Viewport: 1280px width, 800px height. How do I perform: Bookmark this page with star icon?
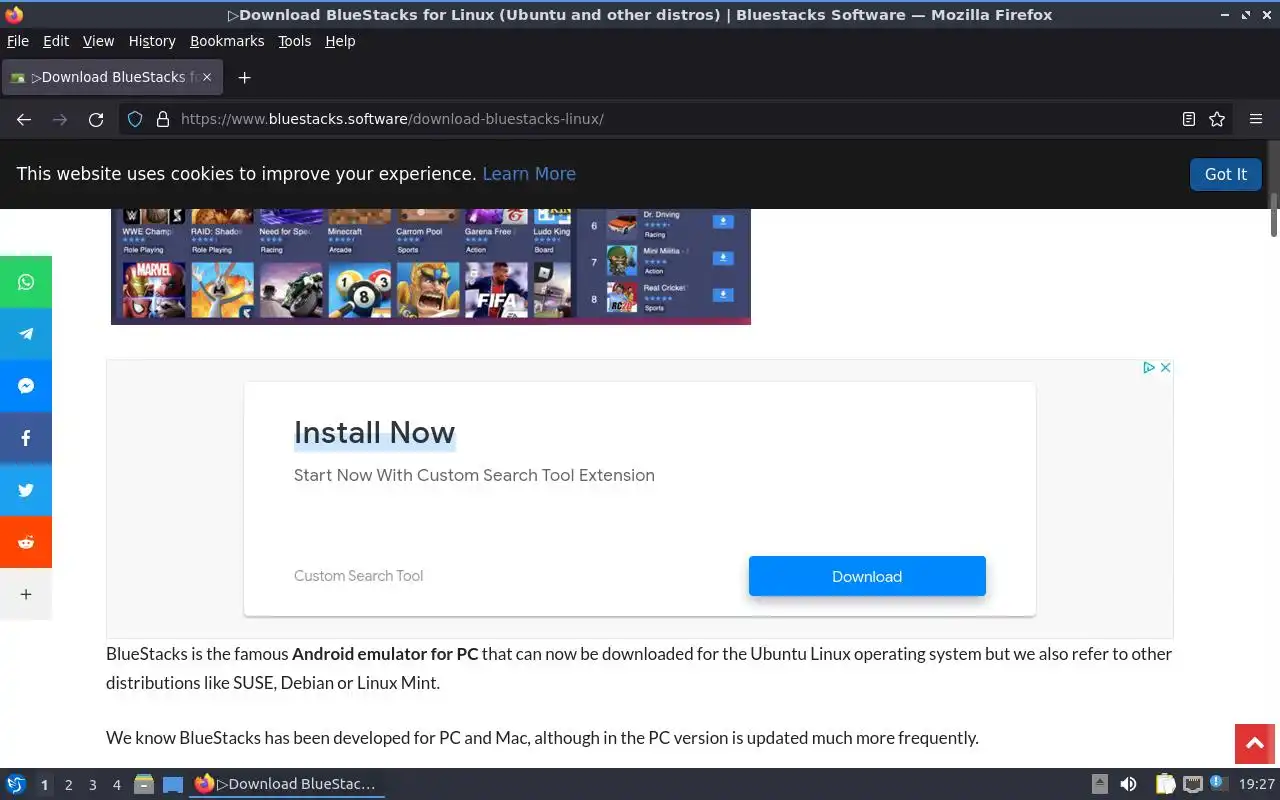(x=1217, y=119)
